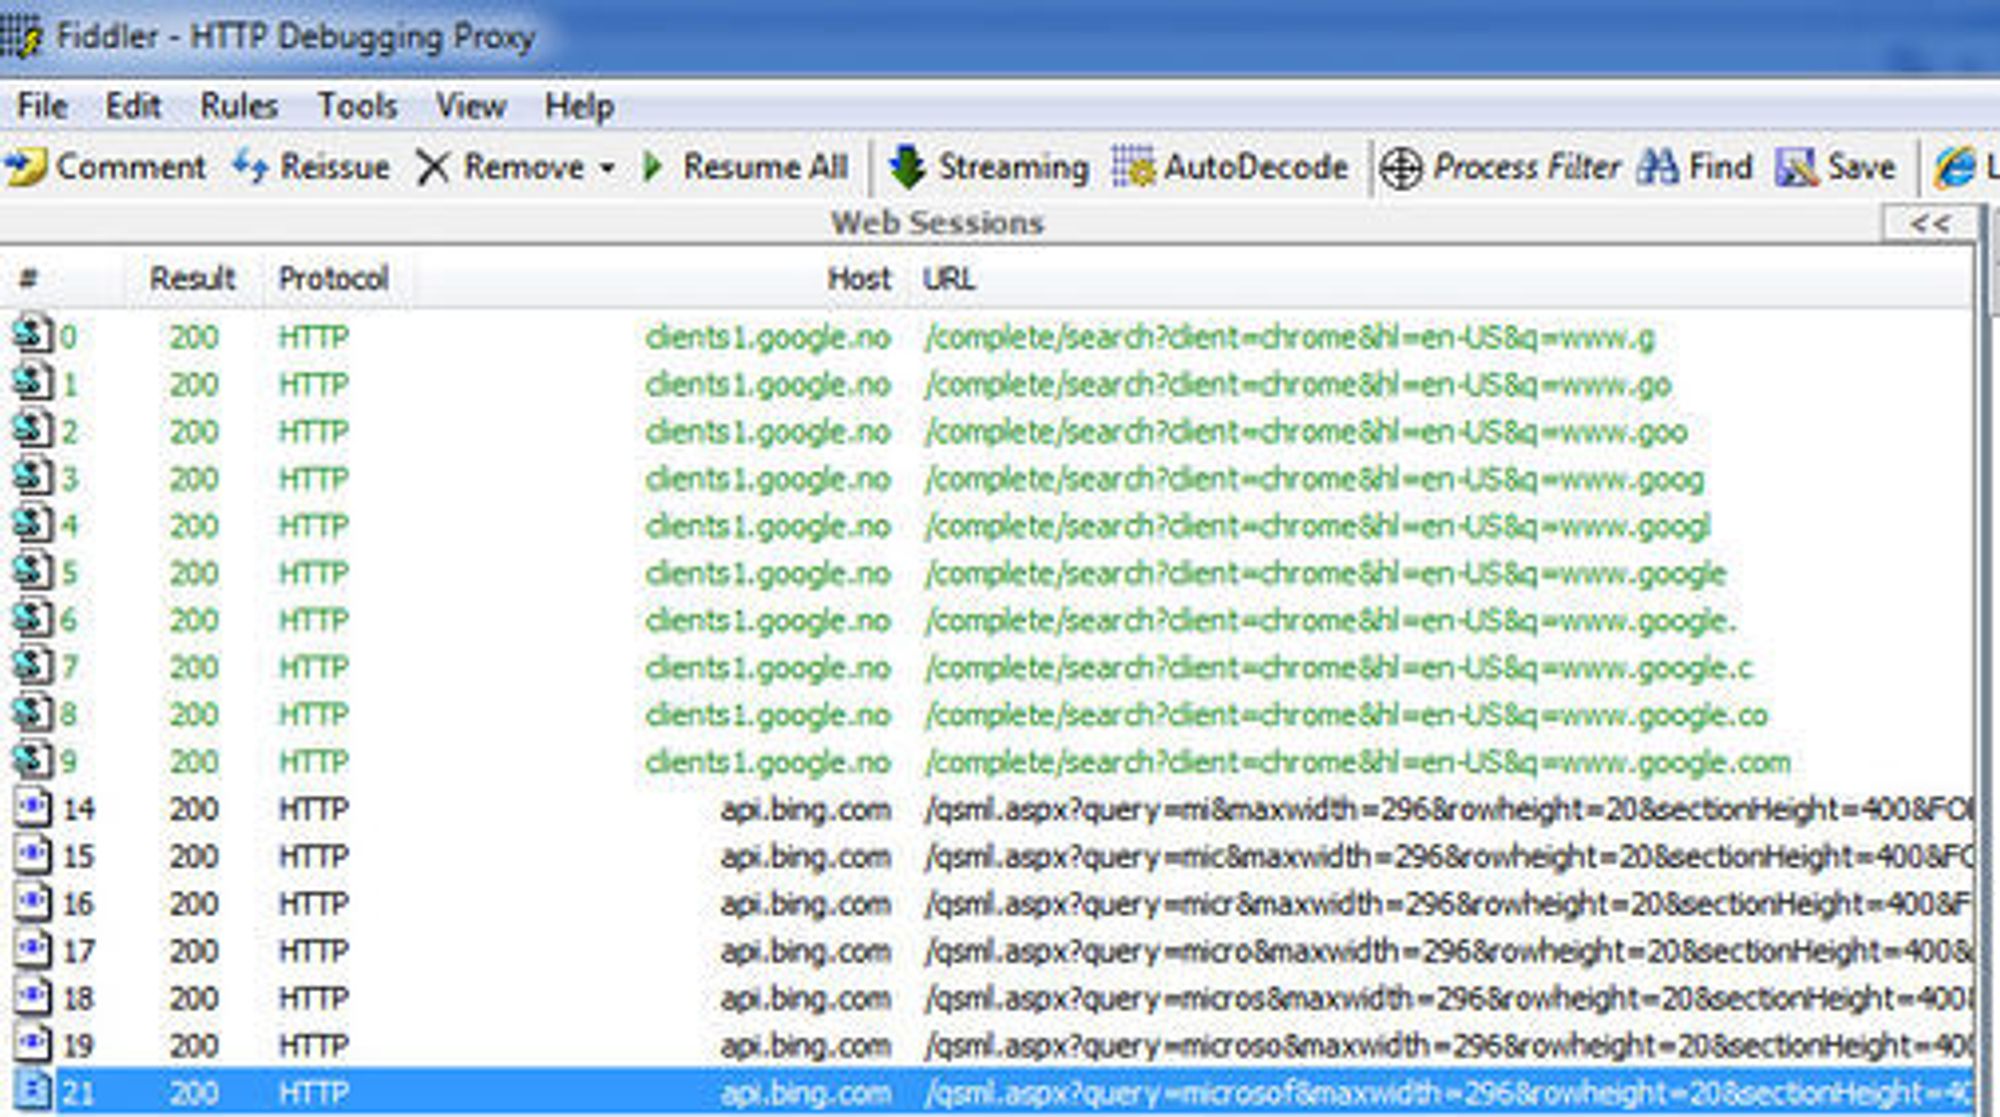
Task: Click the session icon for row 8
Action: (32, 712)
